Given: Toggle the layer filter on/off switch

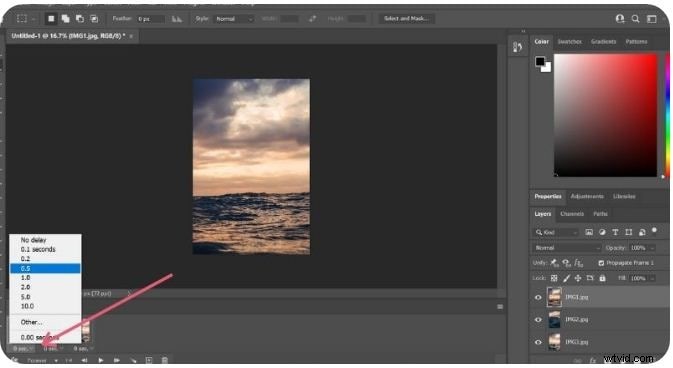Looking at the screenshot, I should click(x=654, y=231).
